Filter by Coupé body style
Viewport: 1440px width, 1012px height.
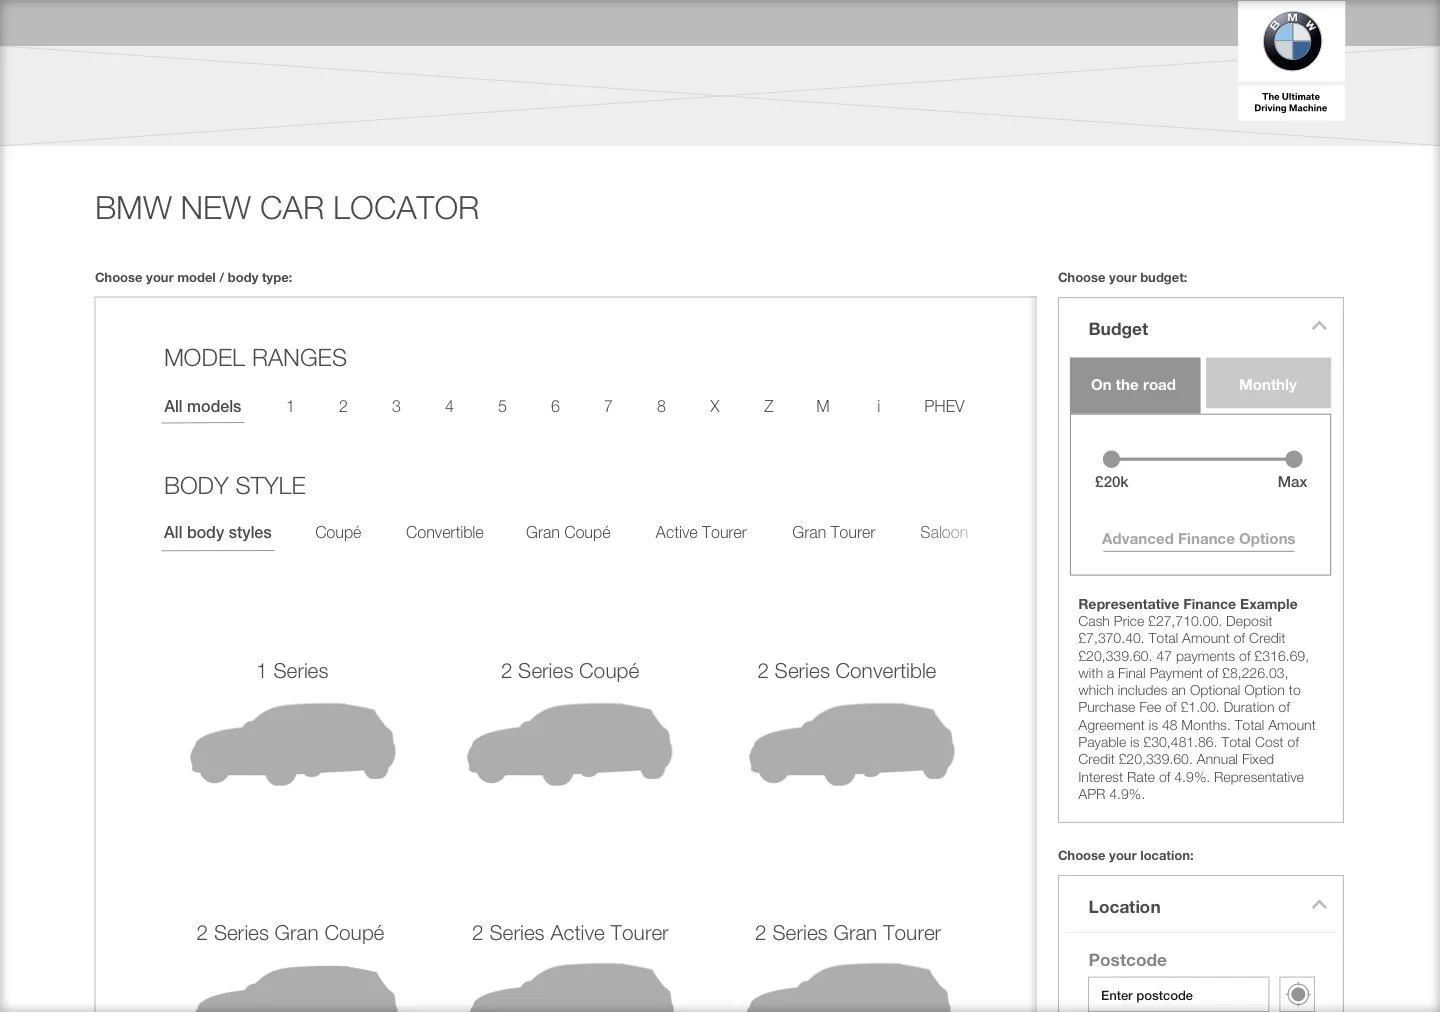point(338,532)
